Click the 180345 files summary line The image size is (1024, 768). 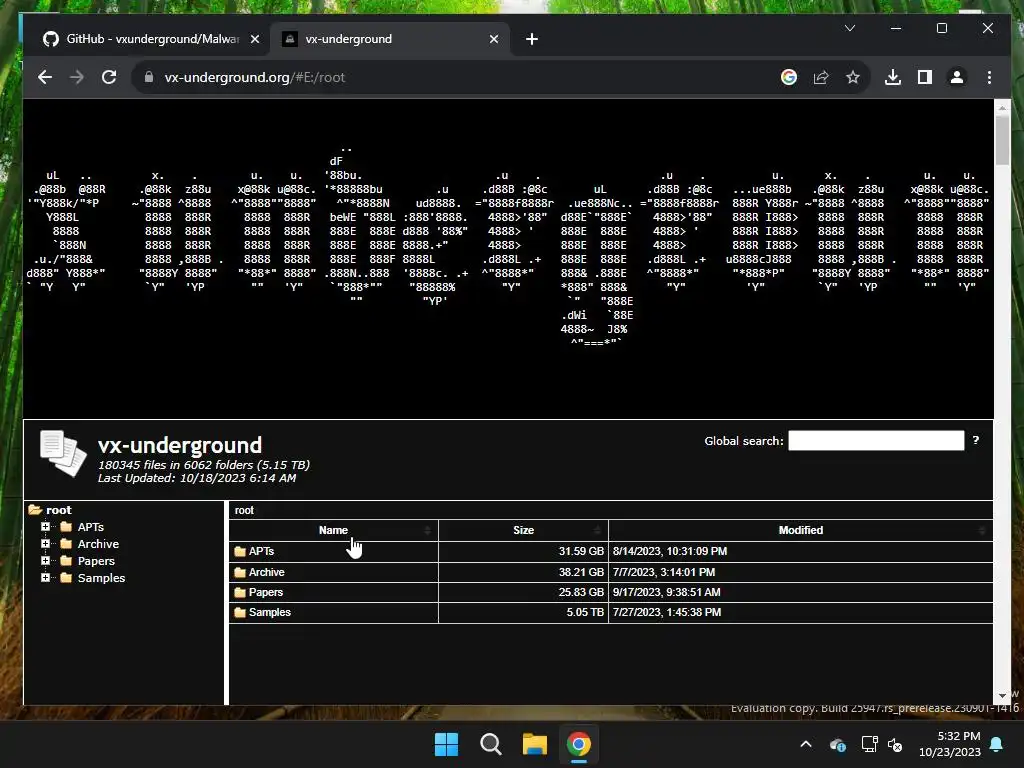coord(204,465)
